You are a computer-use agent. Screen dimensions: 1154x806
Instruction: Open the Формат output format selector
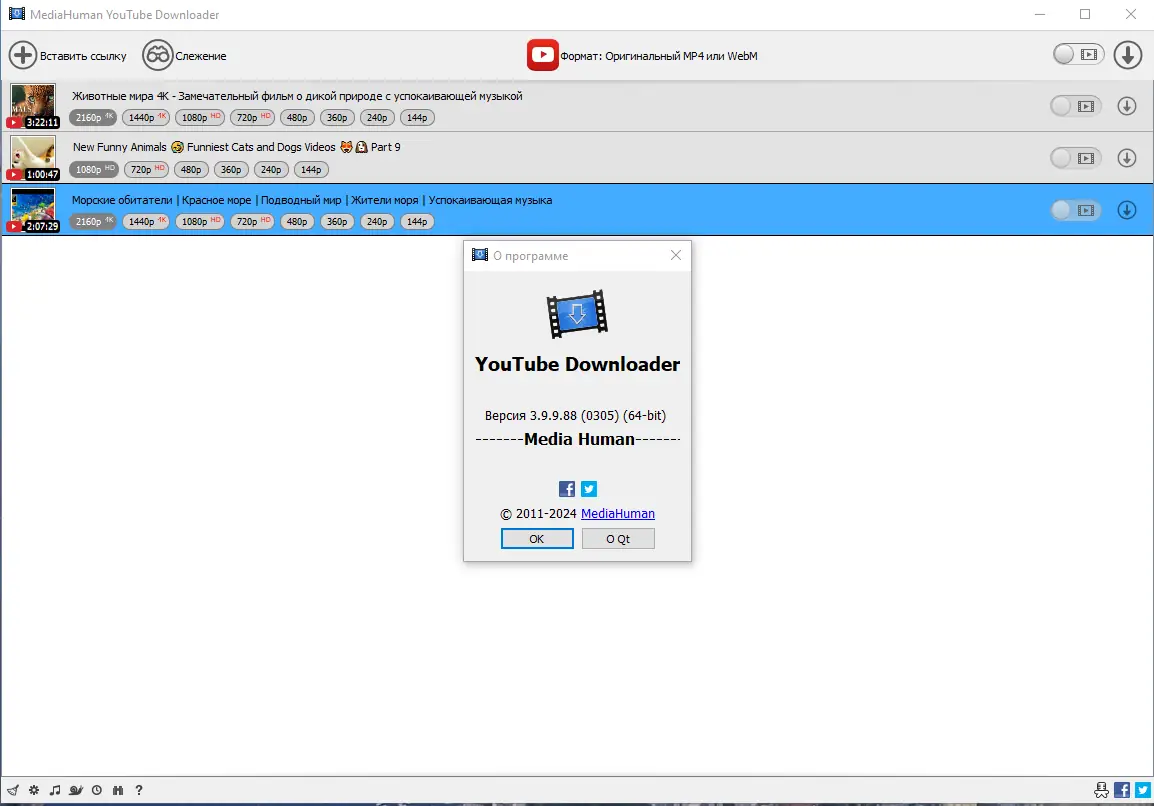click(x=643, y=55)
